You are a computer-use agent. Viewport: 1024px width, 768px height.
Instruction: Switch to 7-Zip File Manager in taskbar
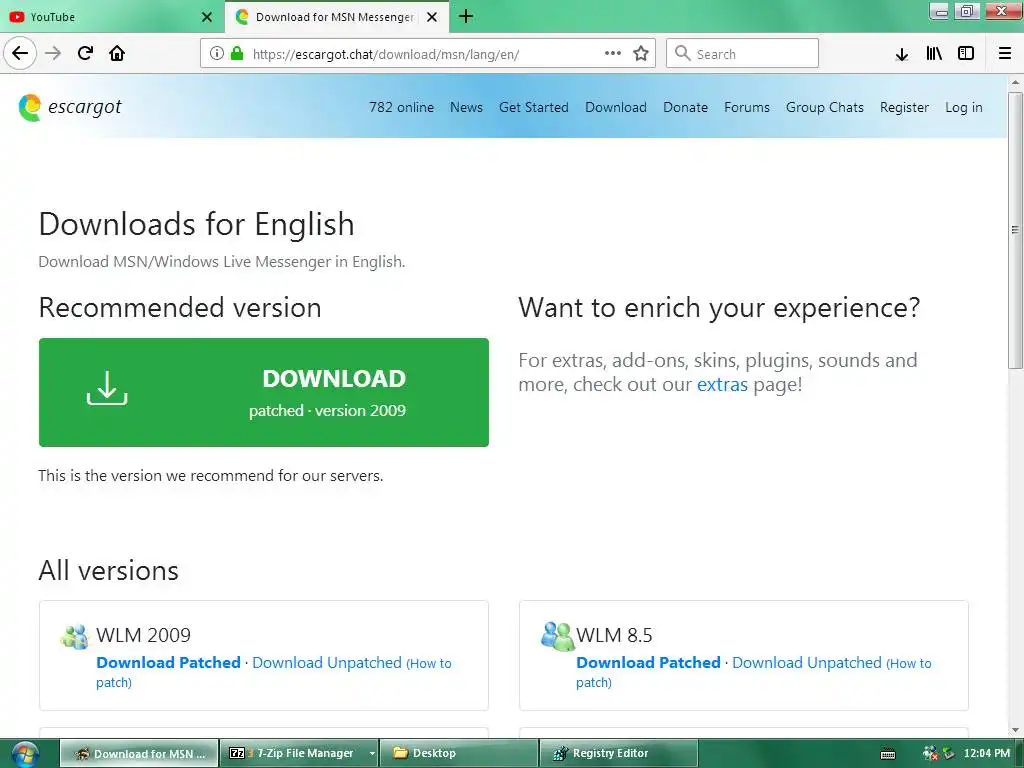pos(294,754)
